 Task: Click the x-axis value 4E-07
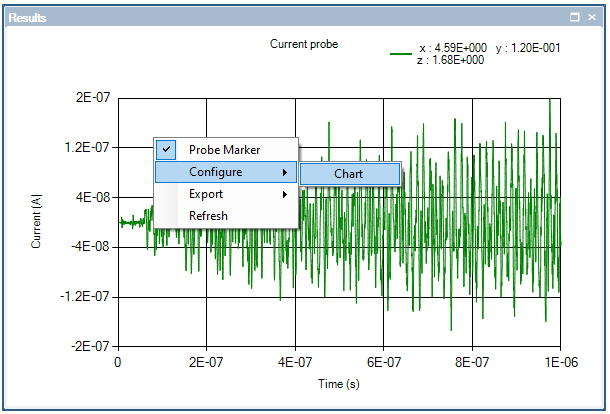click(x=295, y=362)
